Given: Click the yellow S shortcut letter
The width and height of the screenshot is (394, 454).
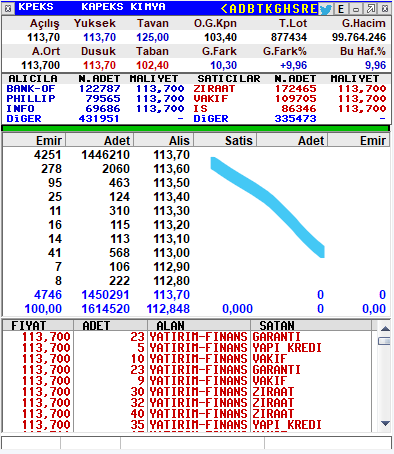Looking at the screenshot, I should 296,9.
